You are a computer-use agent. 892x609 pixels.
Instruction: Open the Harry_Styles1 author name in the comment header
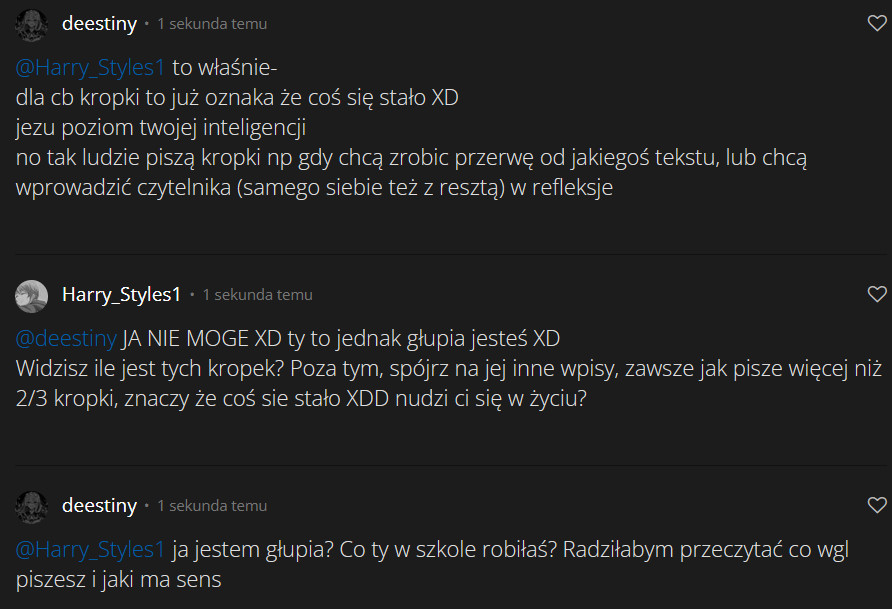[121, 295]
